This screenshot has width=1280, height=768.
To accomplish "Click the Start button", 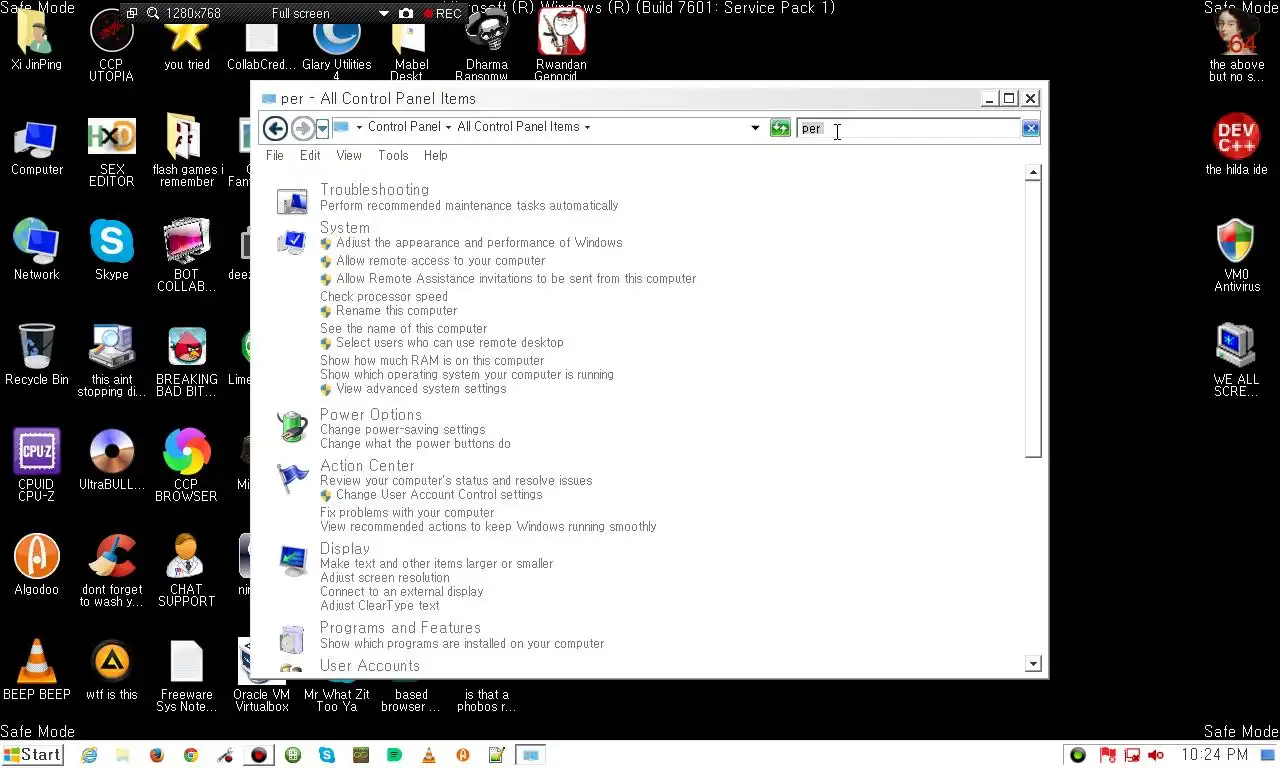I will 33,755.
